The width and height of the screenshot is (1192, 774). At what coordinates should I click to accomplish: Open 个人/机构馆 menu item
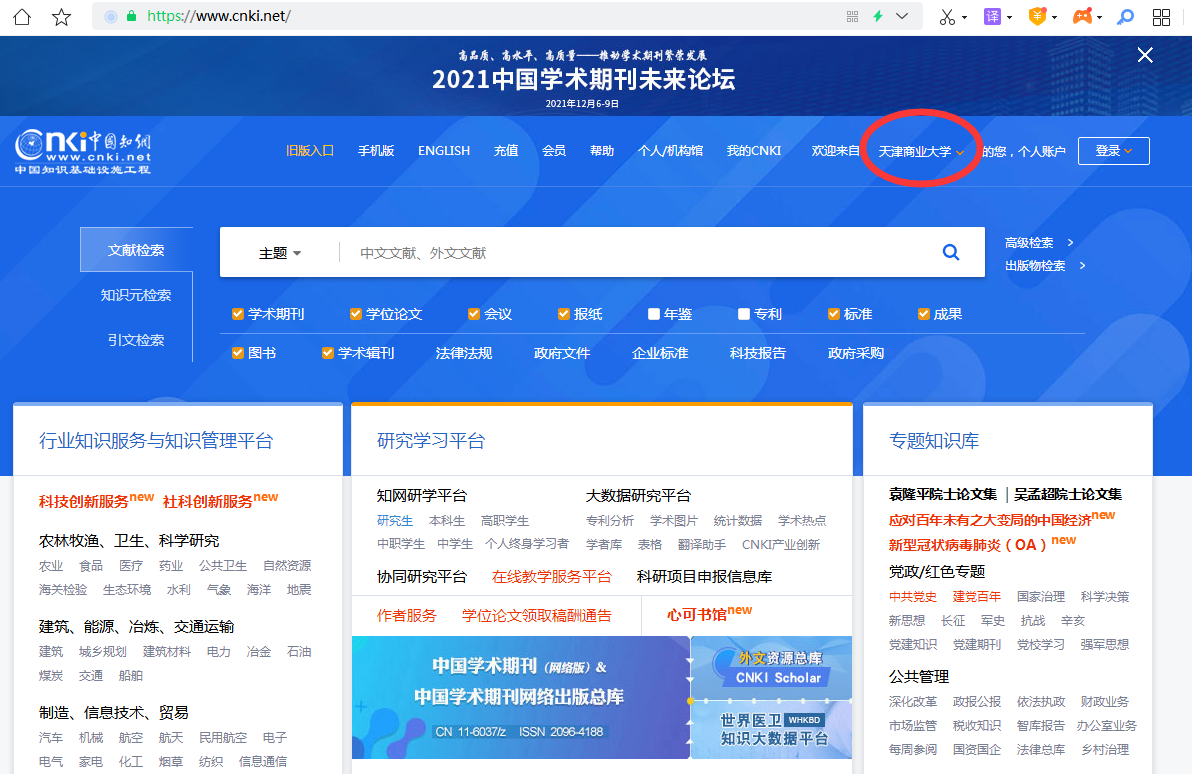click(670, 151)
